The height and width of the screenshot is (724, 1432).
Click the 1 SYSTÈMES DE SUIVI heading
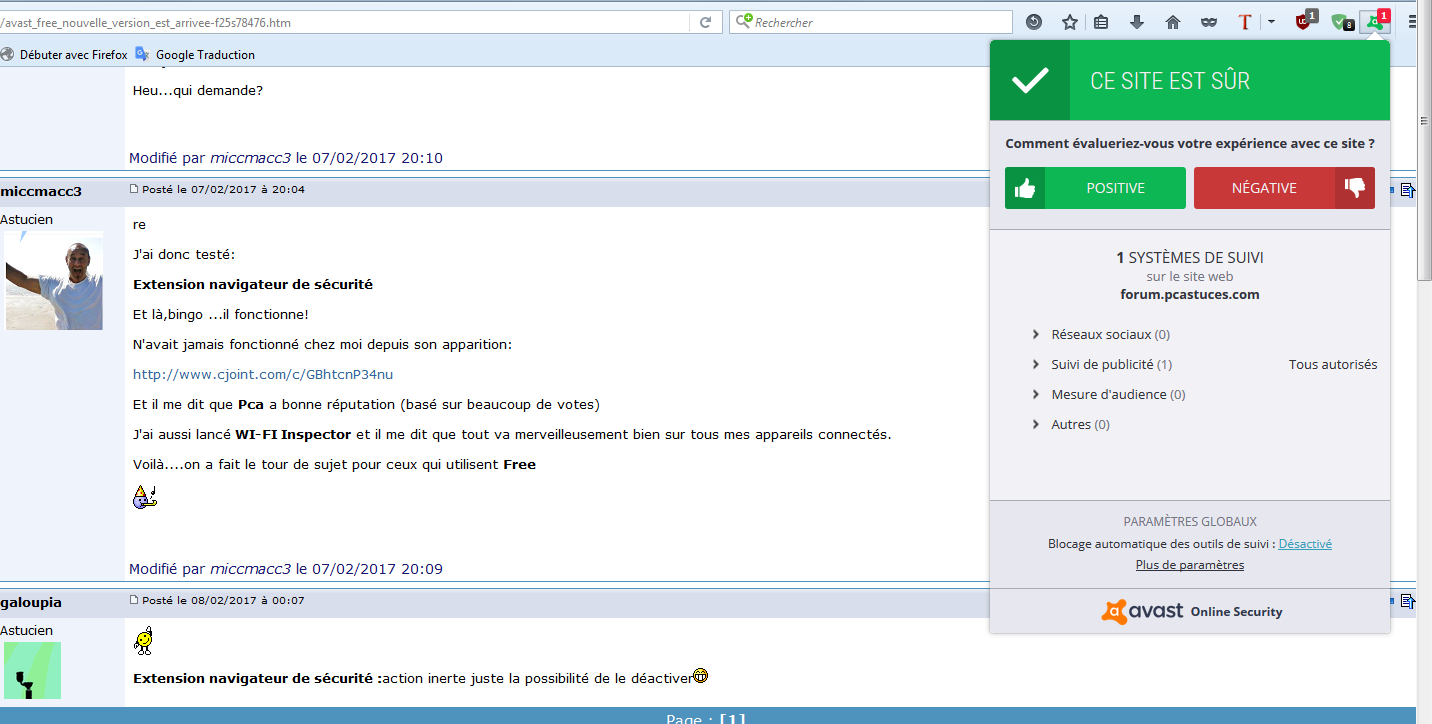point(1190,258)
